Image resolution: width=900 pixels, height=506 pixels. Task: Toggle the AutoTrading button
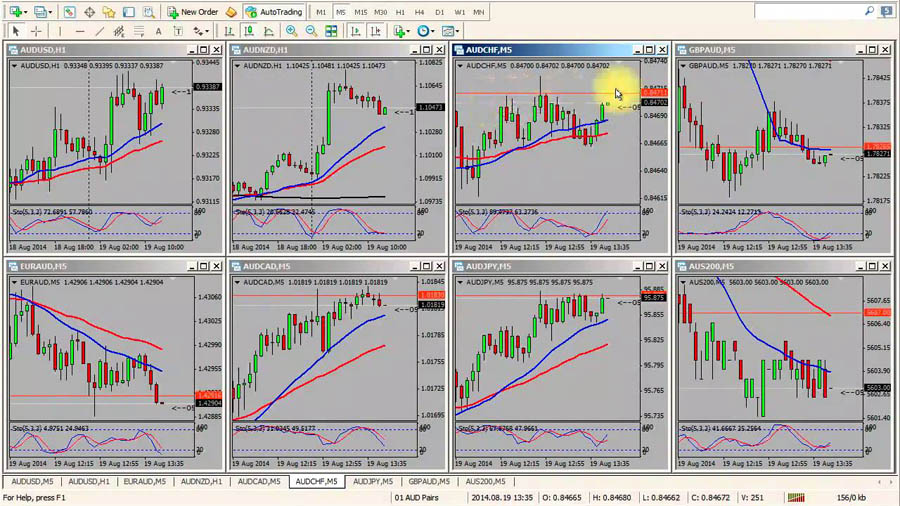tap(274, 12)
